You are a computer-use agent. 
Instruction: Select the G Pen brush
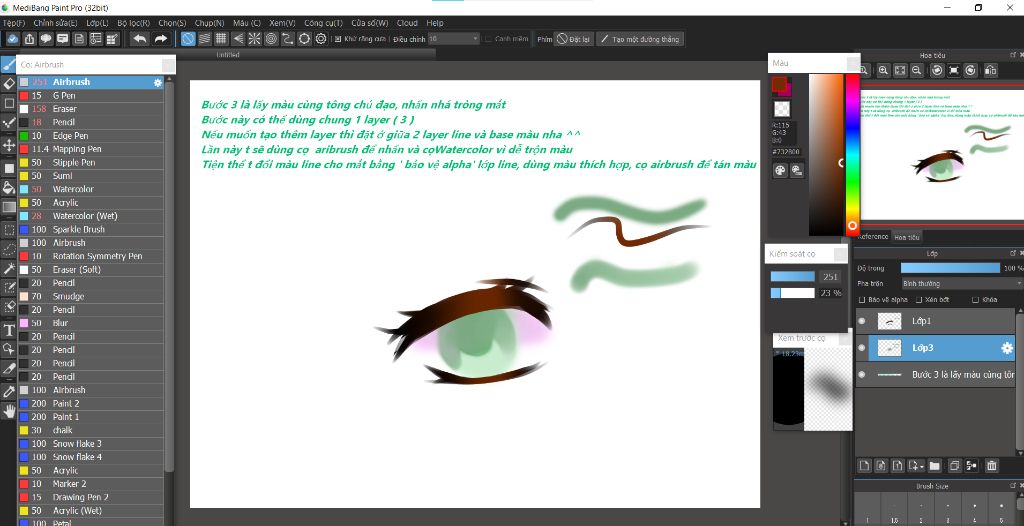(x=90, y=95)
